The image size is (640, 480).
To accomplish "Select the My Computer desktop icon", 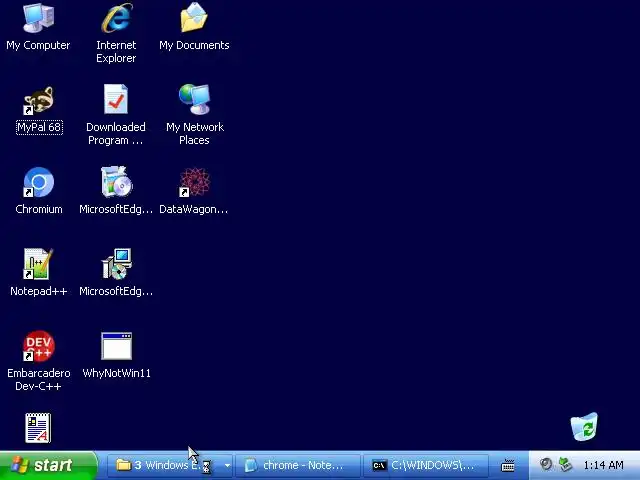I will click(x=38, y=18).
